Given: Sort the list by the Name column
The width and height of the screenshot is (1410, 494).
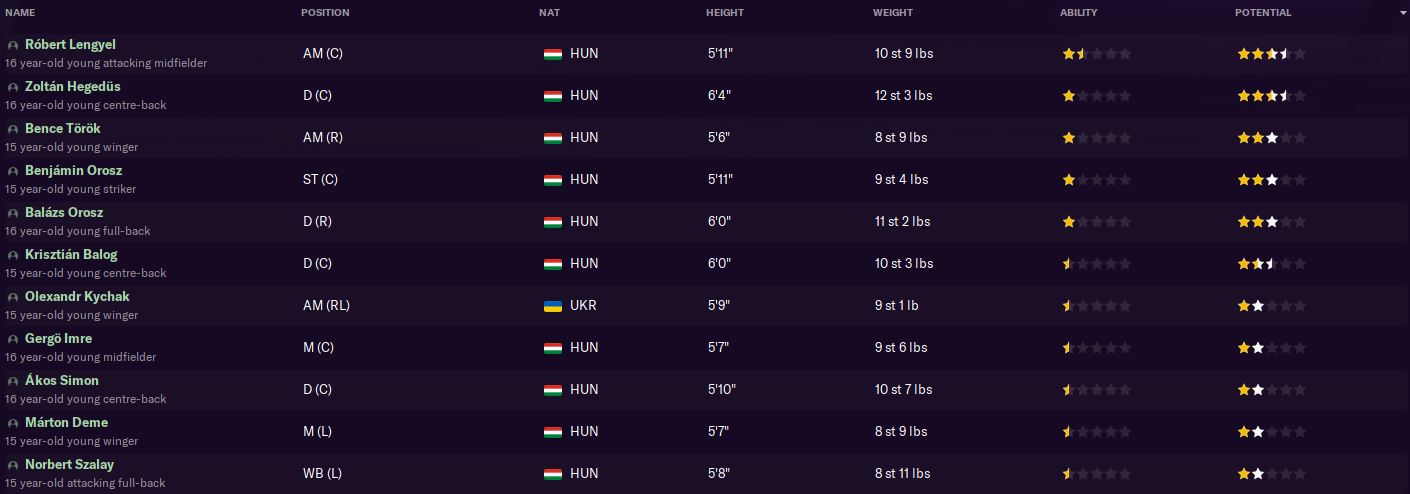Looking at the screenshot, I should coord(20,13).
